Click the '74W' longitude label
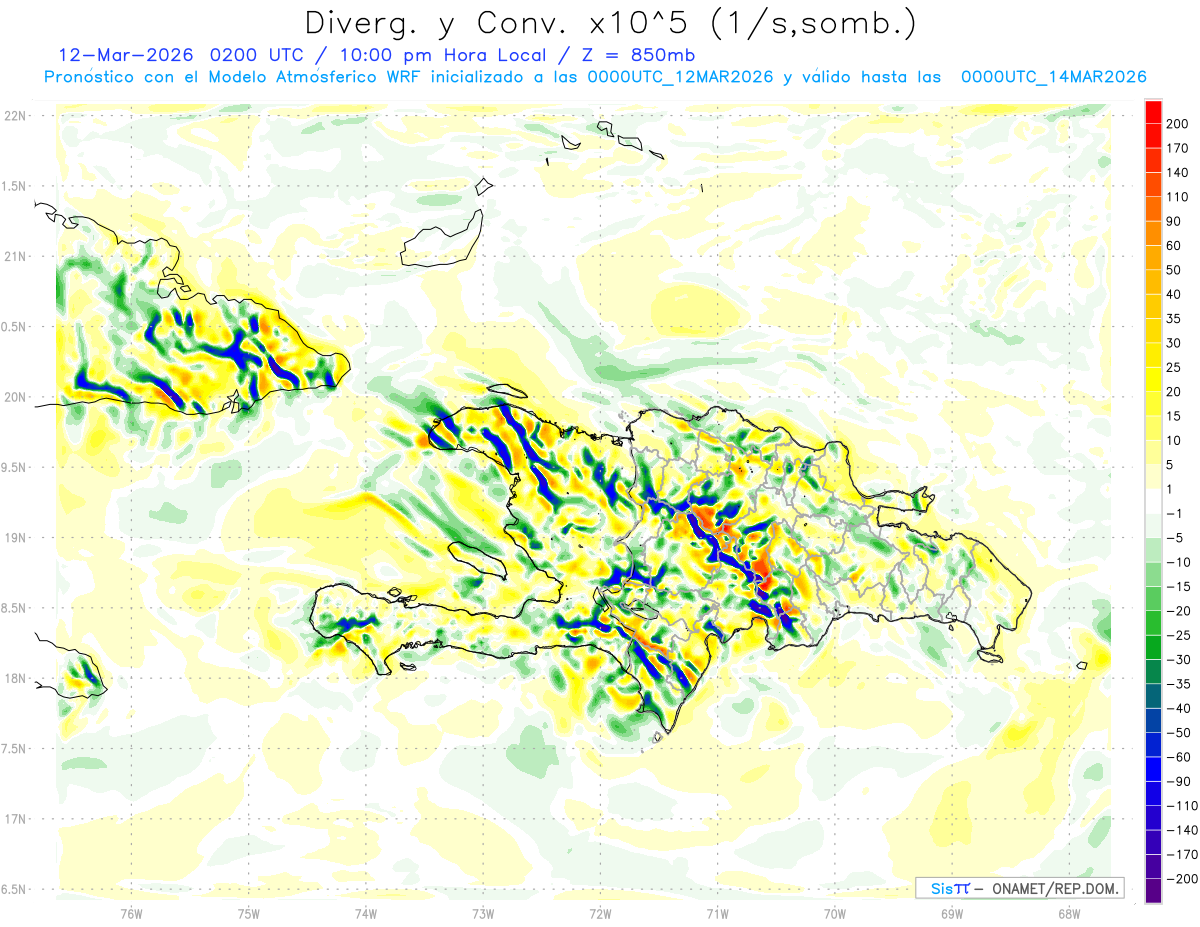This screenshot has height=927, width=1200. tap(365, 912)
